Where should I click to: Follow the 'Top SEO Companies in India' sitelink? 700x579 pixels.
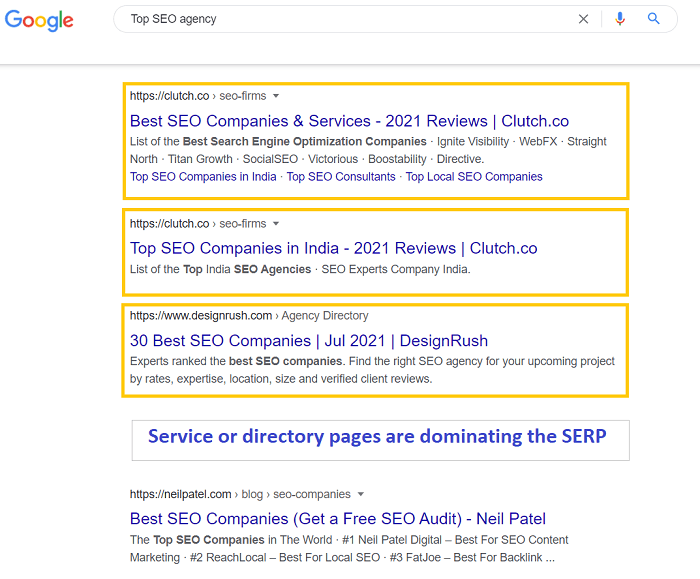point(203,177)
